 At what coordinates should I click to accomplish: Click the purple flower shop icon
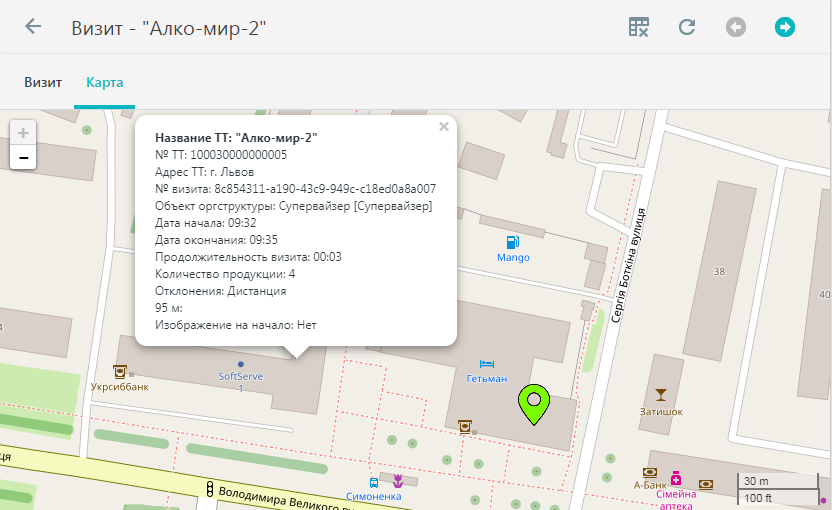(398, 481)
